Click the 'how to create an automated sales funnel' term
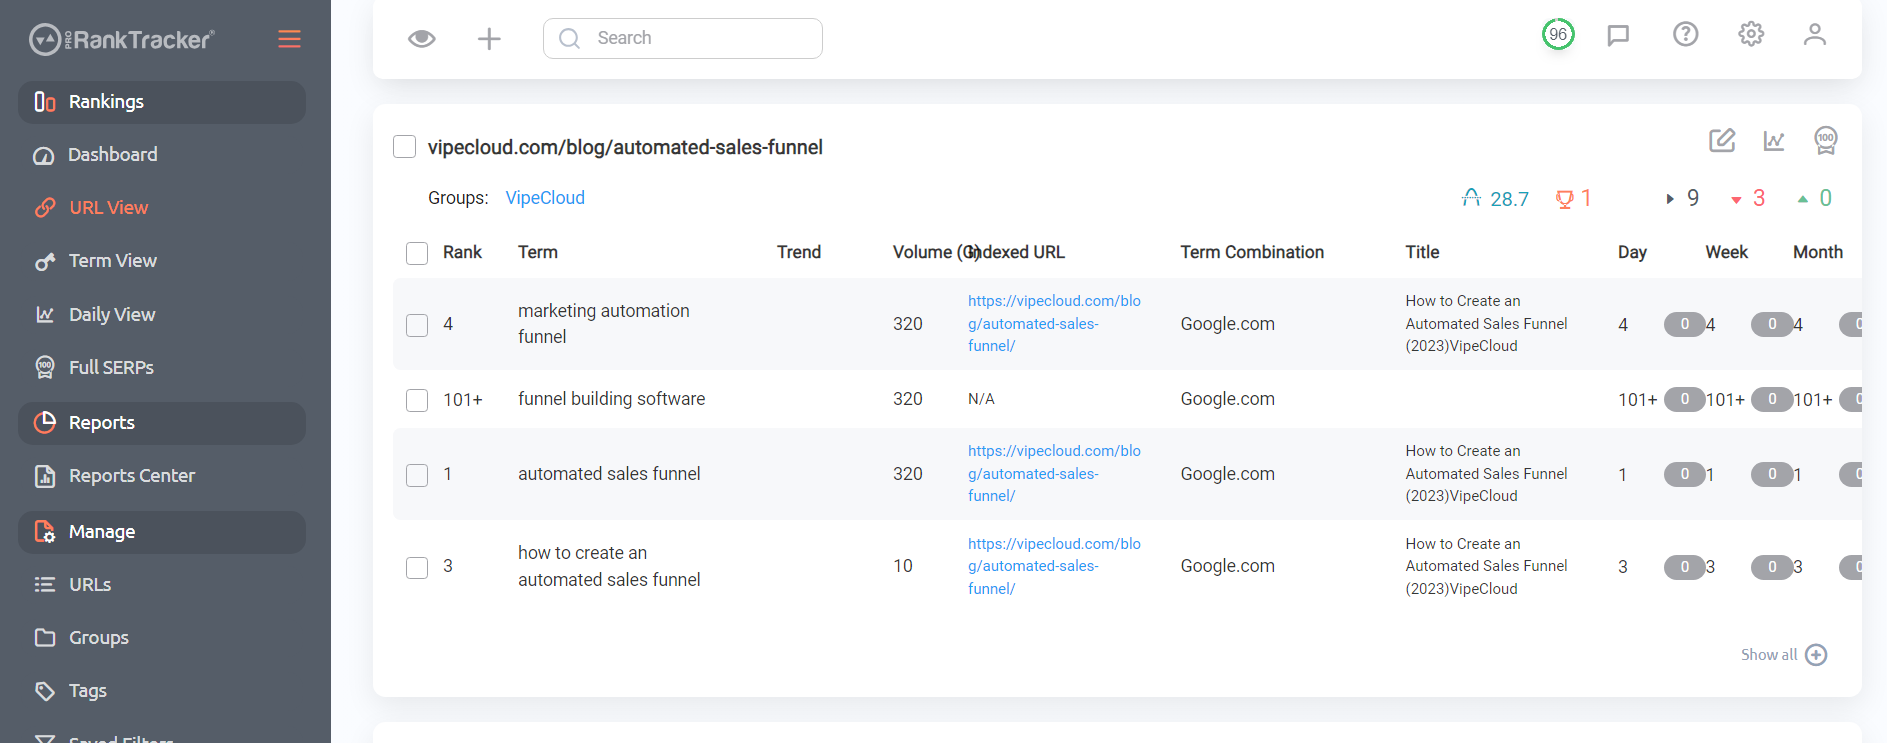This screenshot has height=743, width=1887. pos(609,566)
